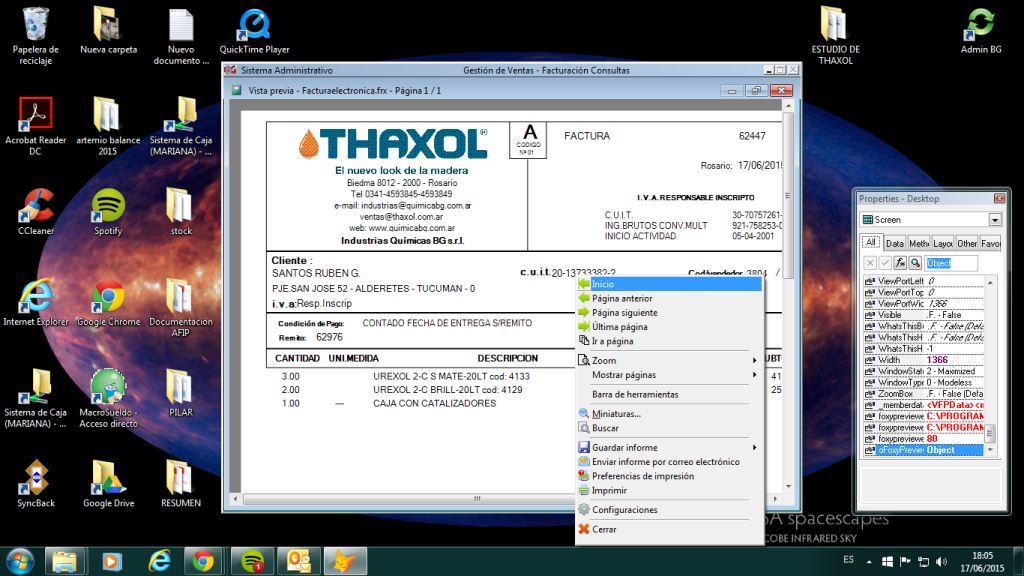The width and height of the screenshot is (1024, 576).
Task: Select the stock folder on desktop
Action: pyautogui.click(x=181, y=212)
